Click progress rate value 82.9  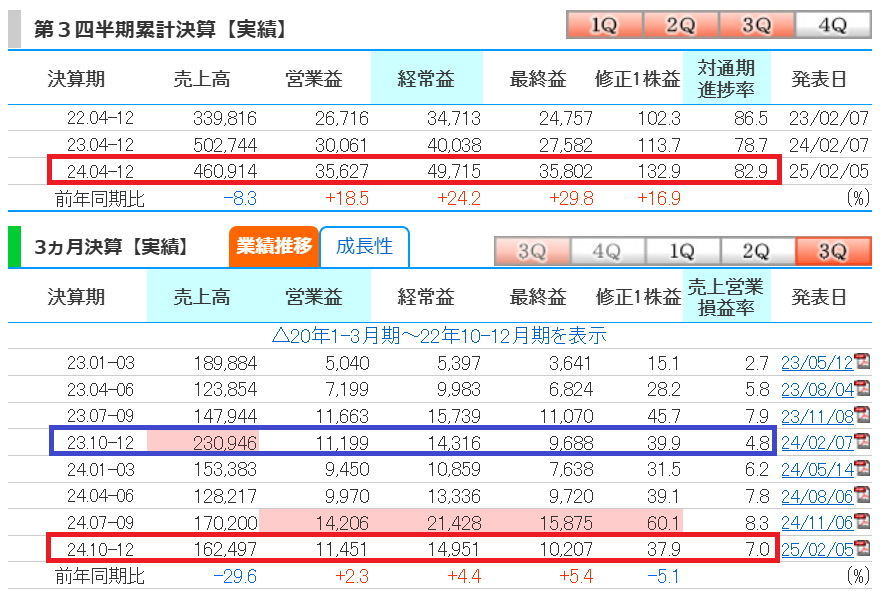click(750, 171)
